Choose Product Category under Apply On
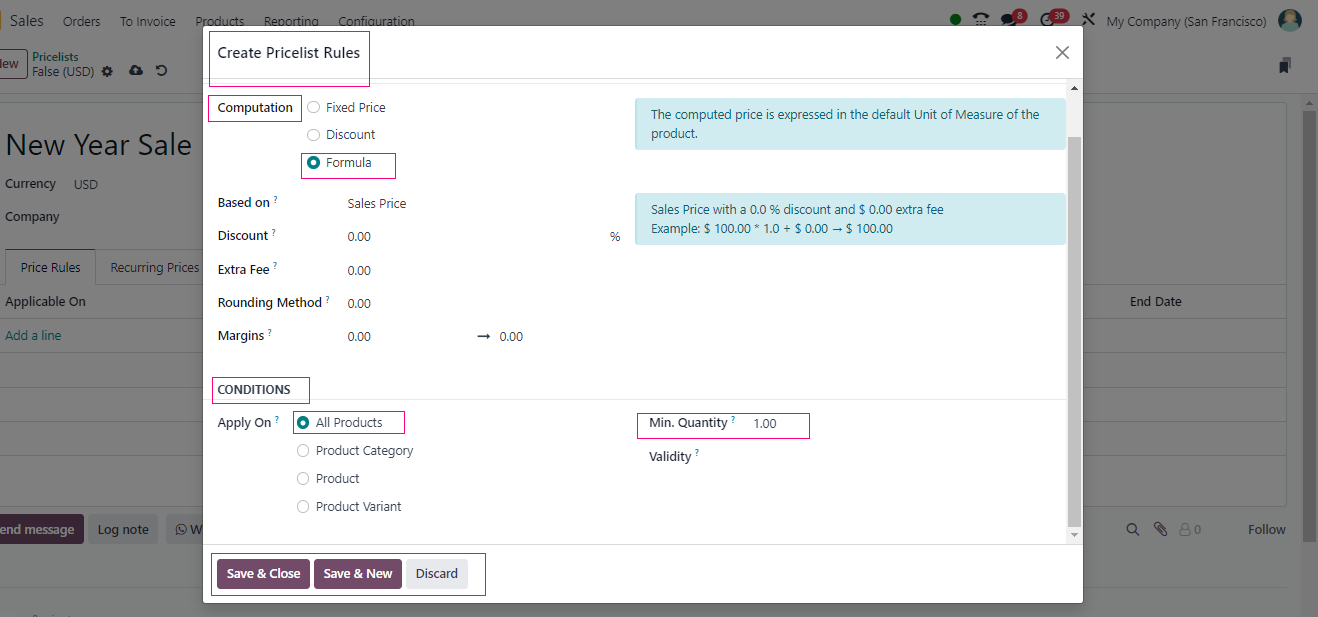Screen dimensions: 1318x617 click(303, 451)
